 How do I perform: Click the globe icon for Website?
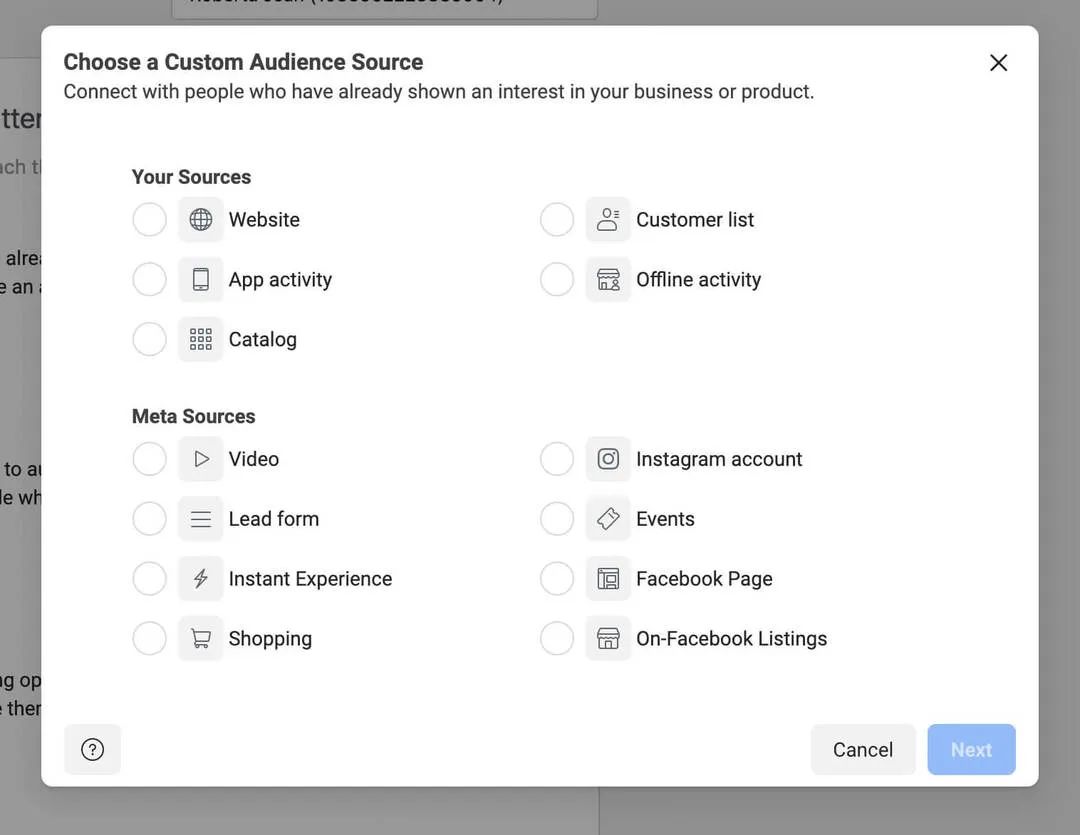200,220
